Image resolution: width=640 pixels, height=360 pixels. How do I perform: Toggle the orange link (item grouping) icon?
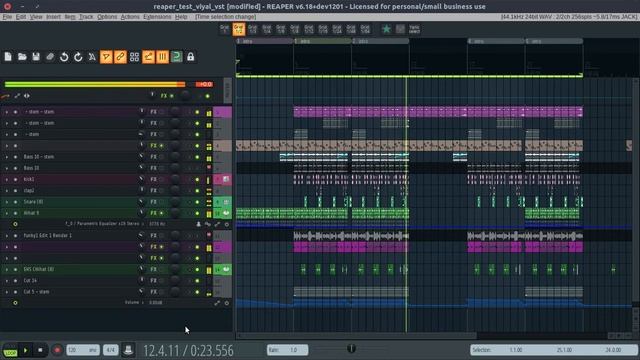tap(120, 57)
